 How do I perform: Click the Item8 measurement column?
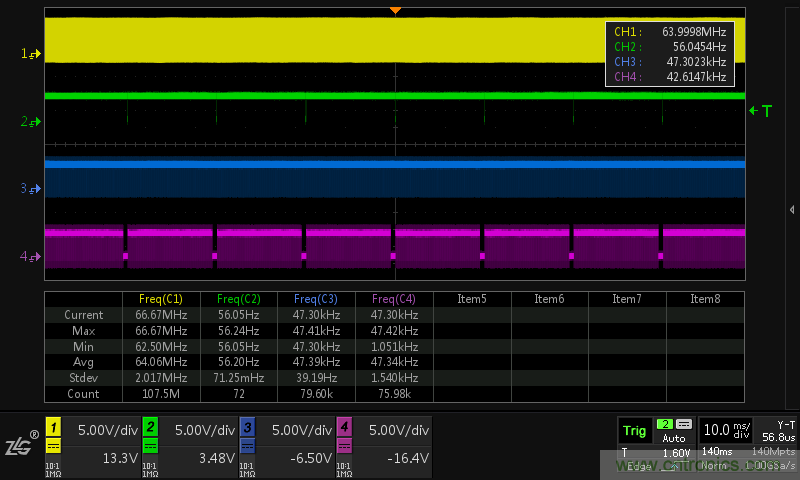705,299
